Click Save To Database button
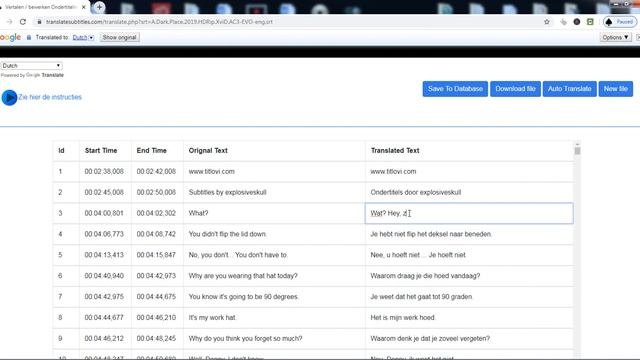 tap(455, 89)
